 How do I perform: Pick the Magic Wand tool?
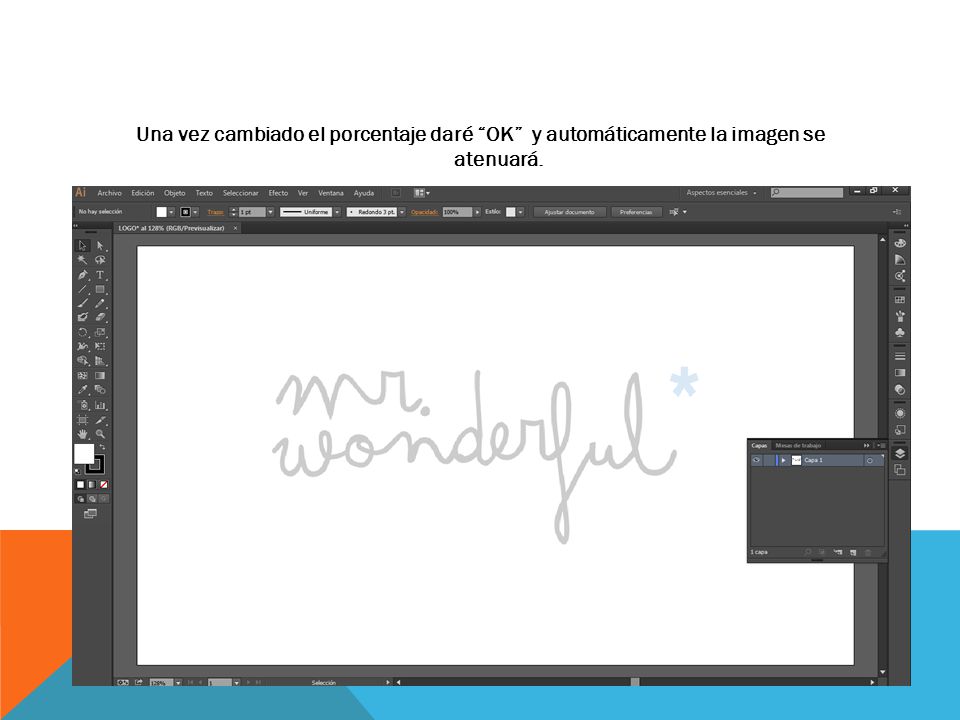[83, 260]
